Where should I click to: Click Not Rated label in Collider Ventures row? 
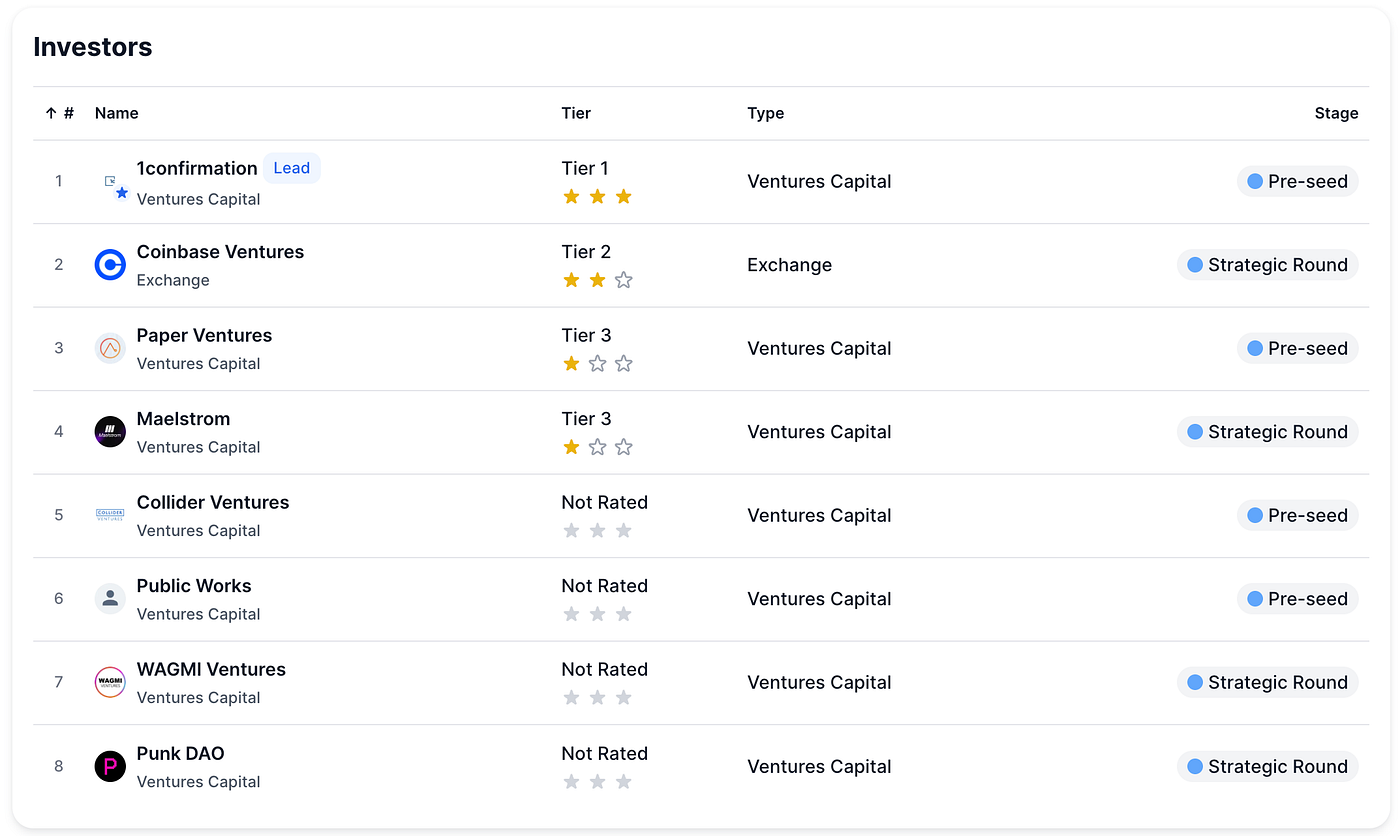605,502
